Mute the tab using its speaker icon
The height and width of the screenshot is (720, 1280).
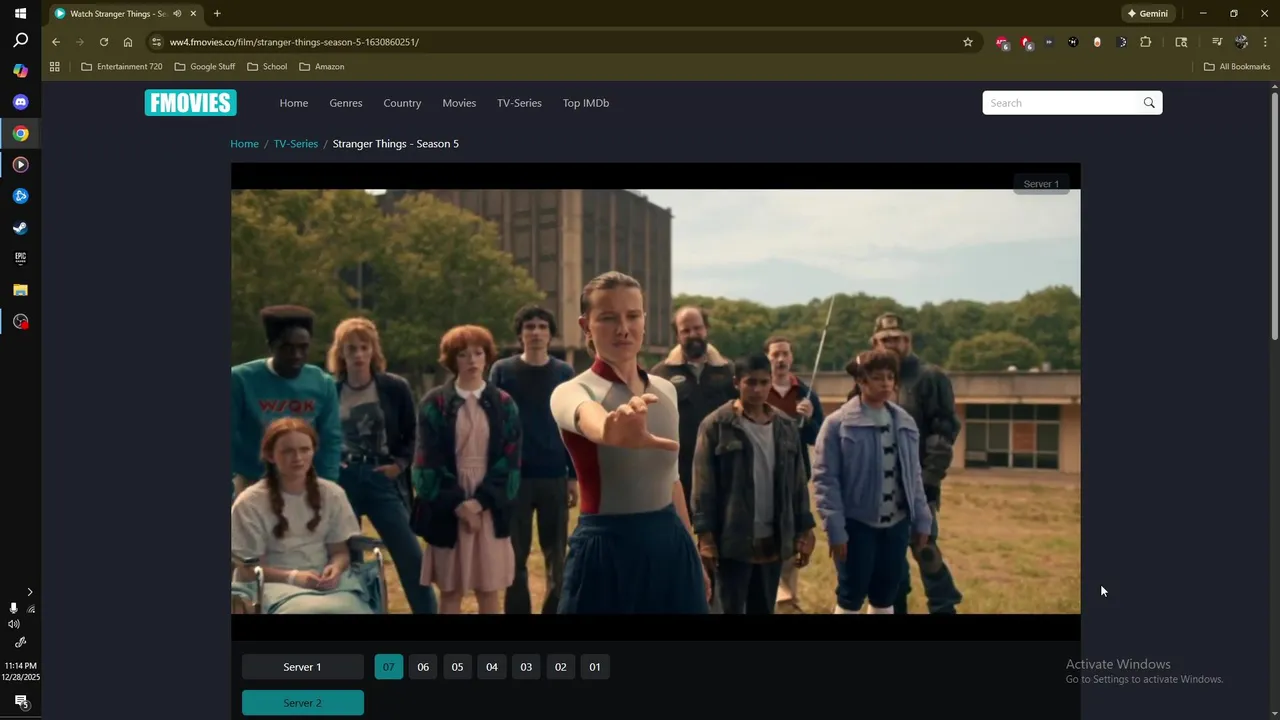[177, 14]
